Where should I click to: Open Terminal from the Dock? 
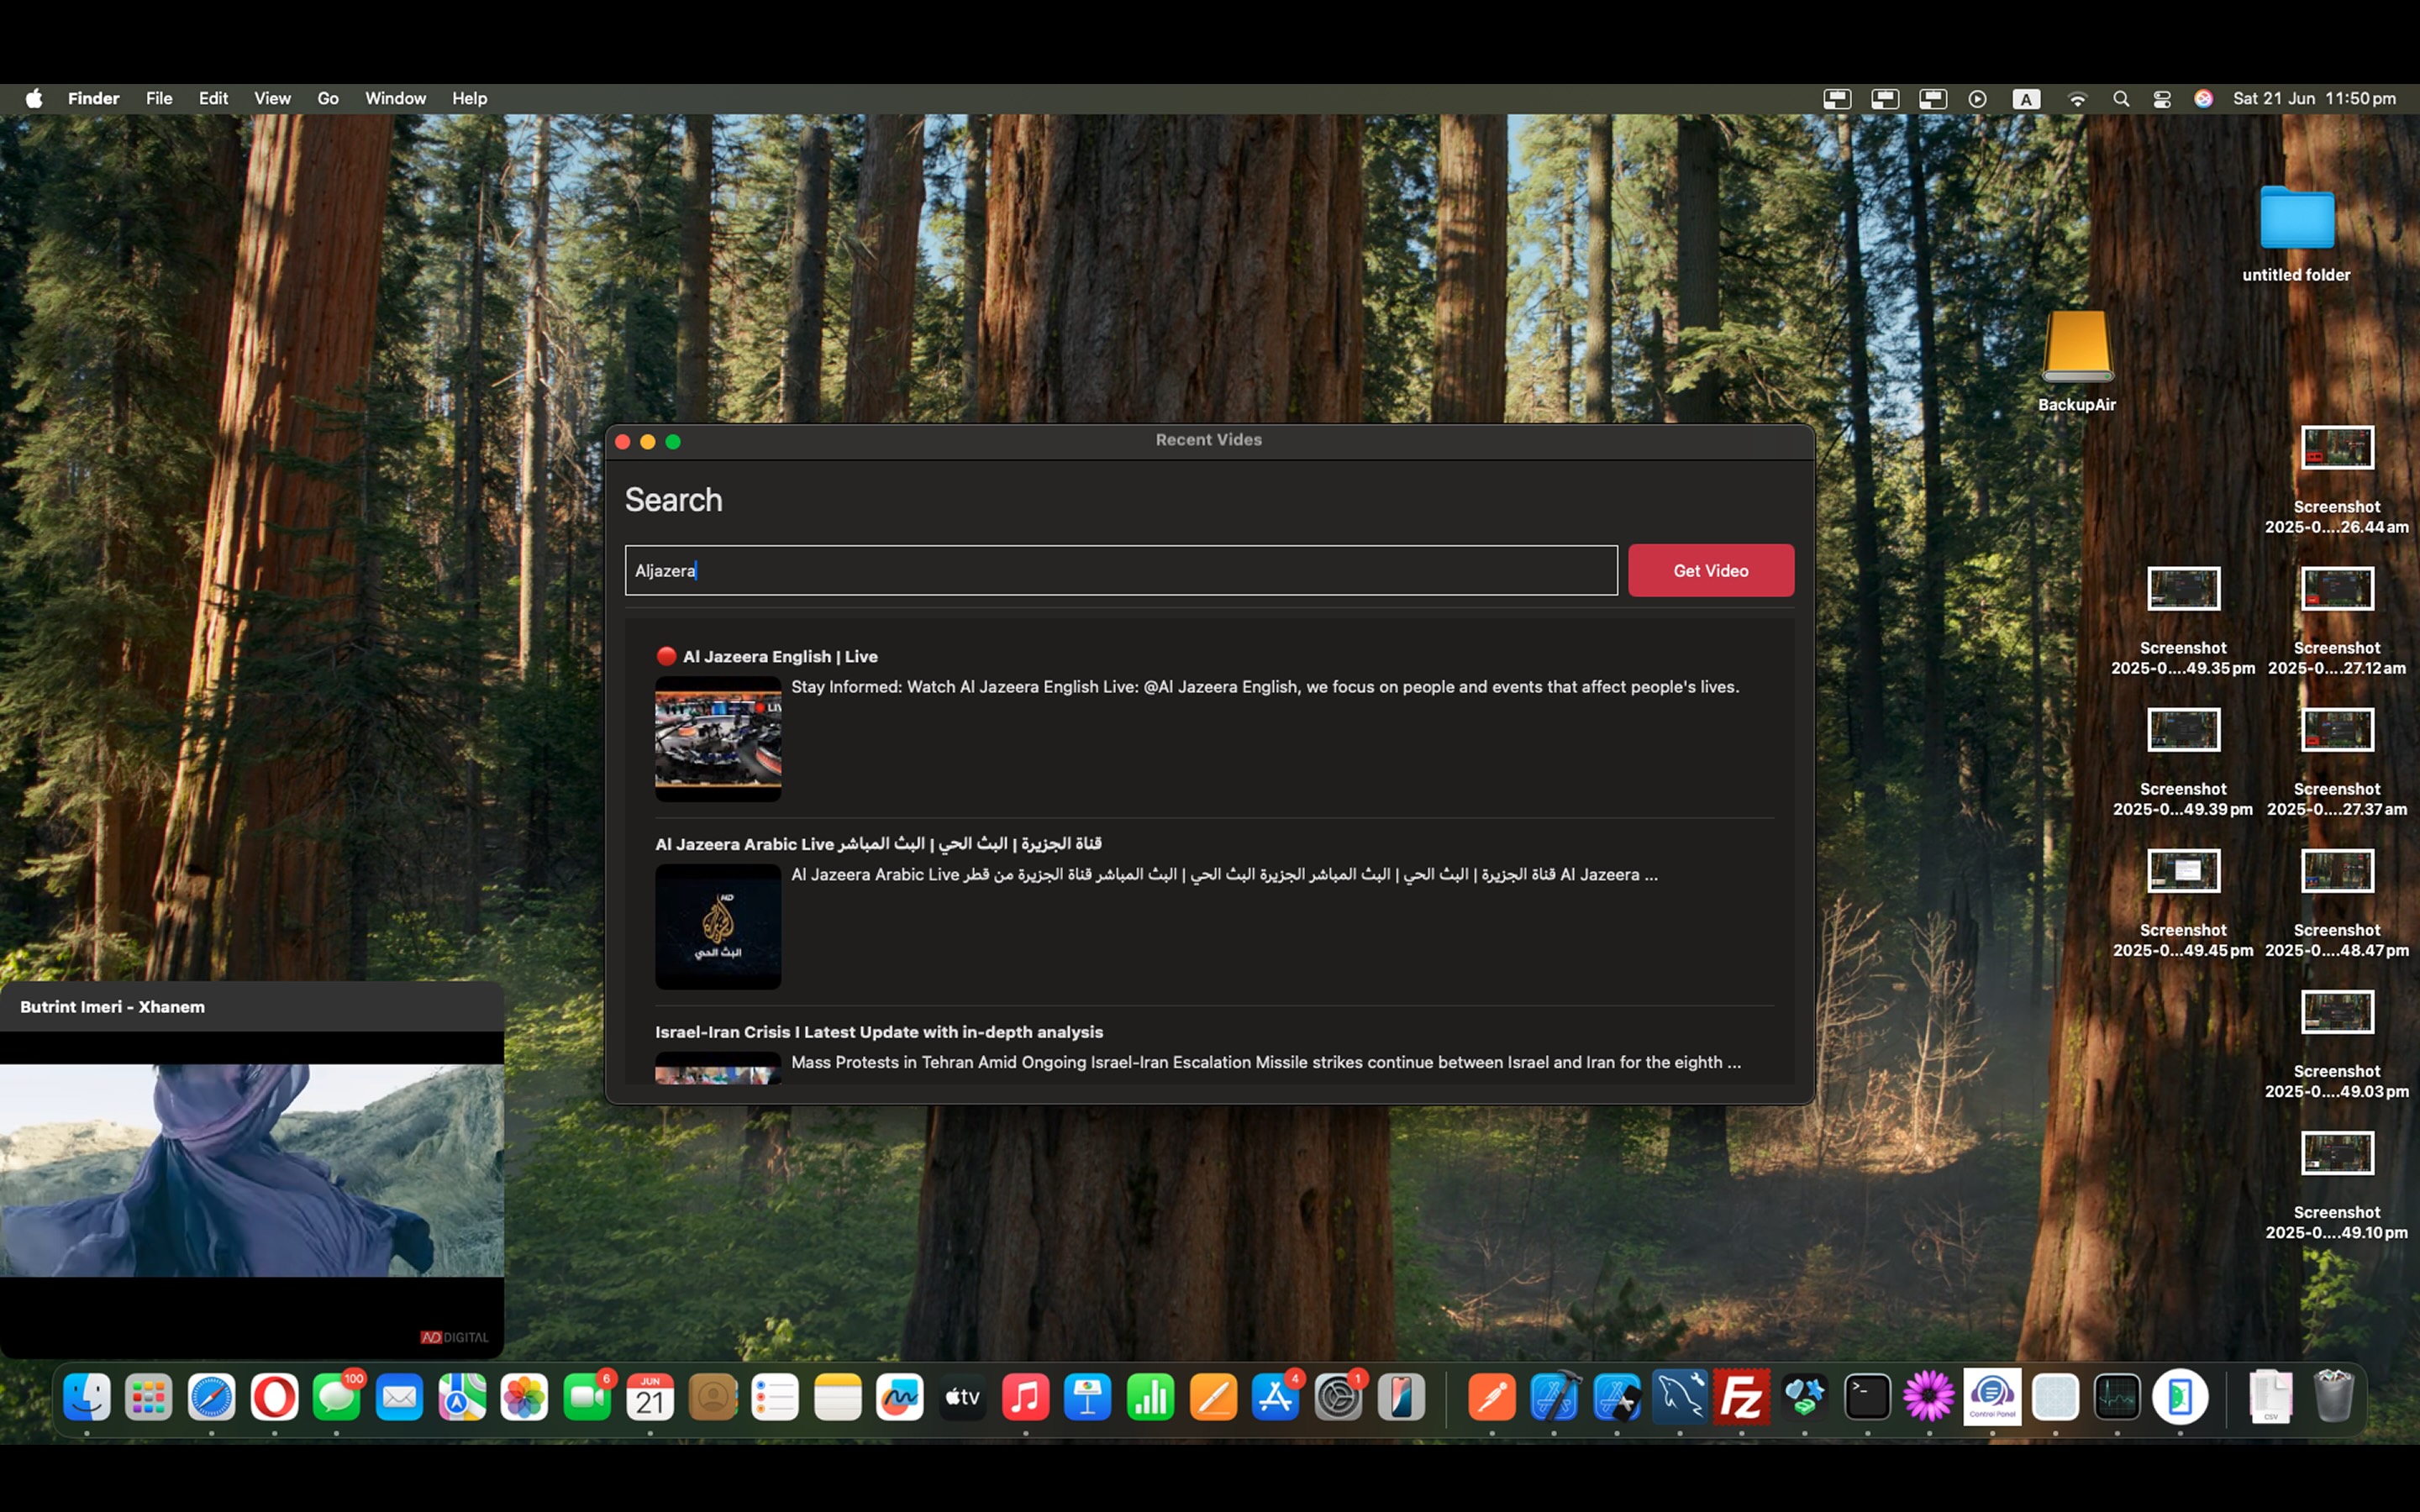pos(1867,1397)
